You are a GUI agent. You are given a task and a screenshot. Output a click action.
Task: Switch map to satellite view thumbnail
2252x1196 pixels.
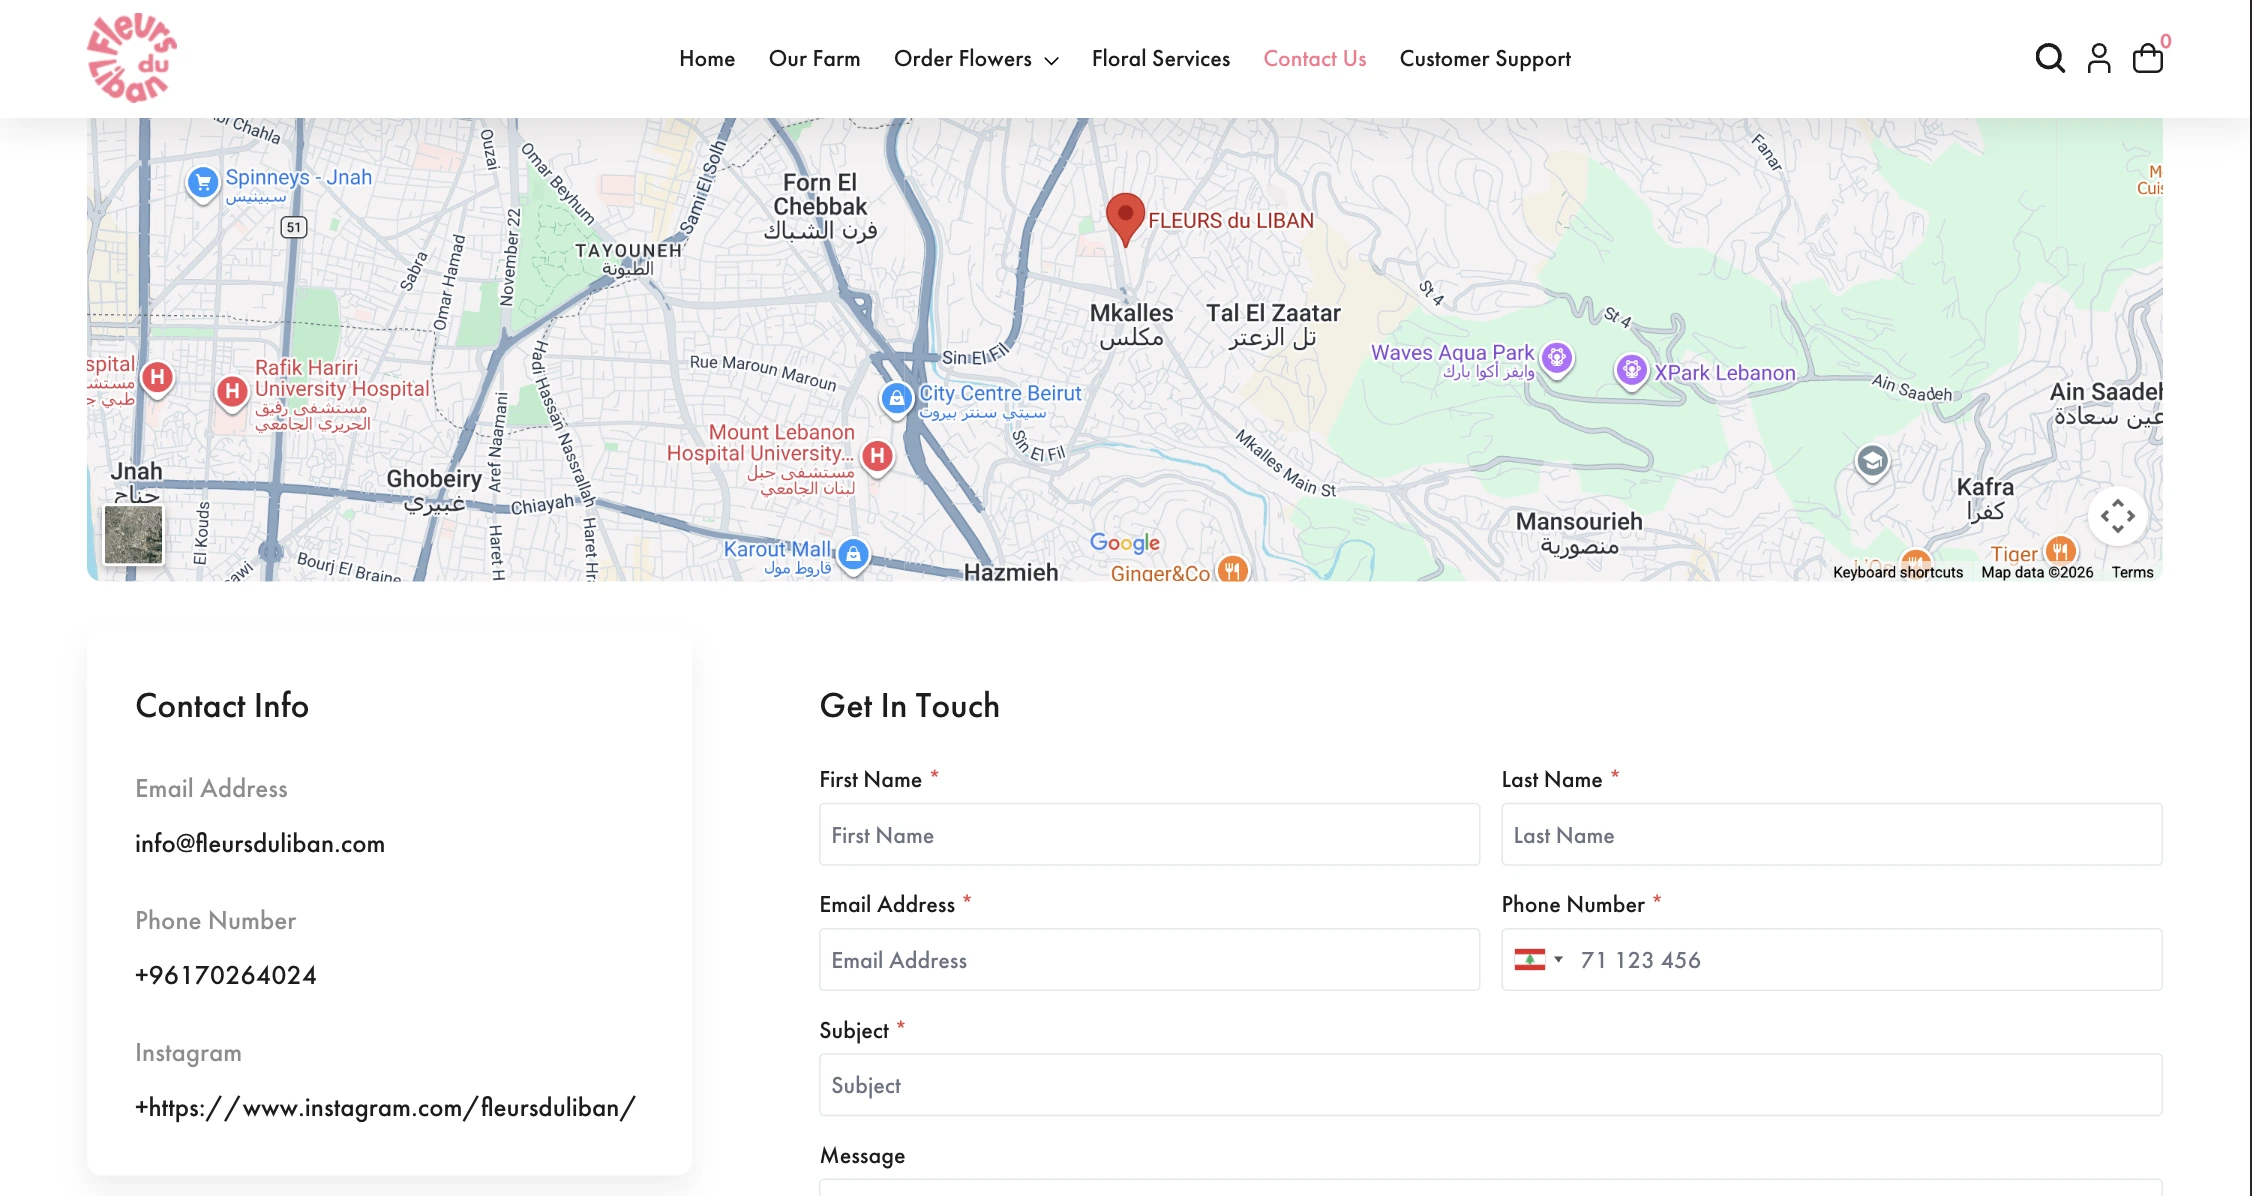click(x=133, y=534)
